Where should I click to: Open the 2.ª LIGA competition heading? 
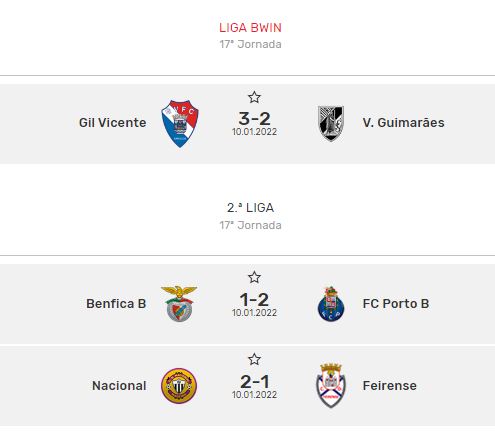250,208
